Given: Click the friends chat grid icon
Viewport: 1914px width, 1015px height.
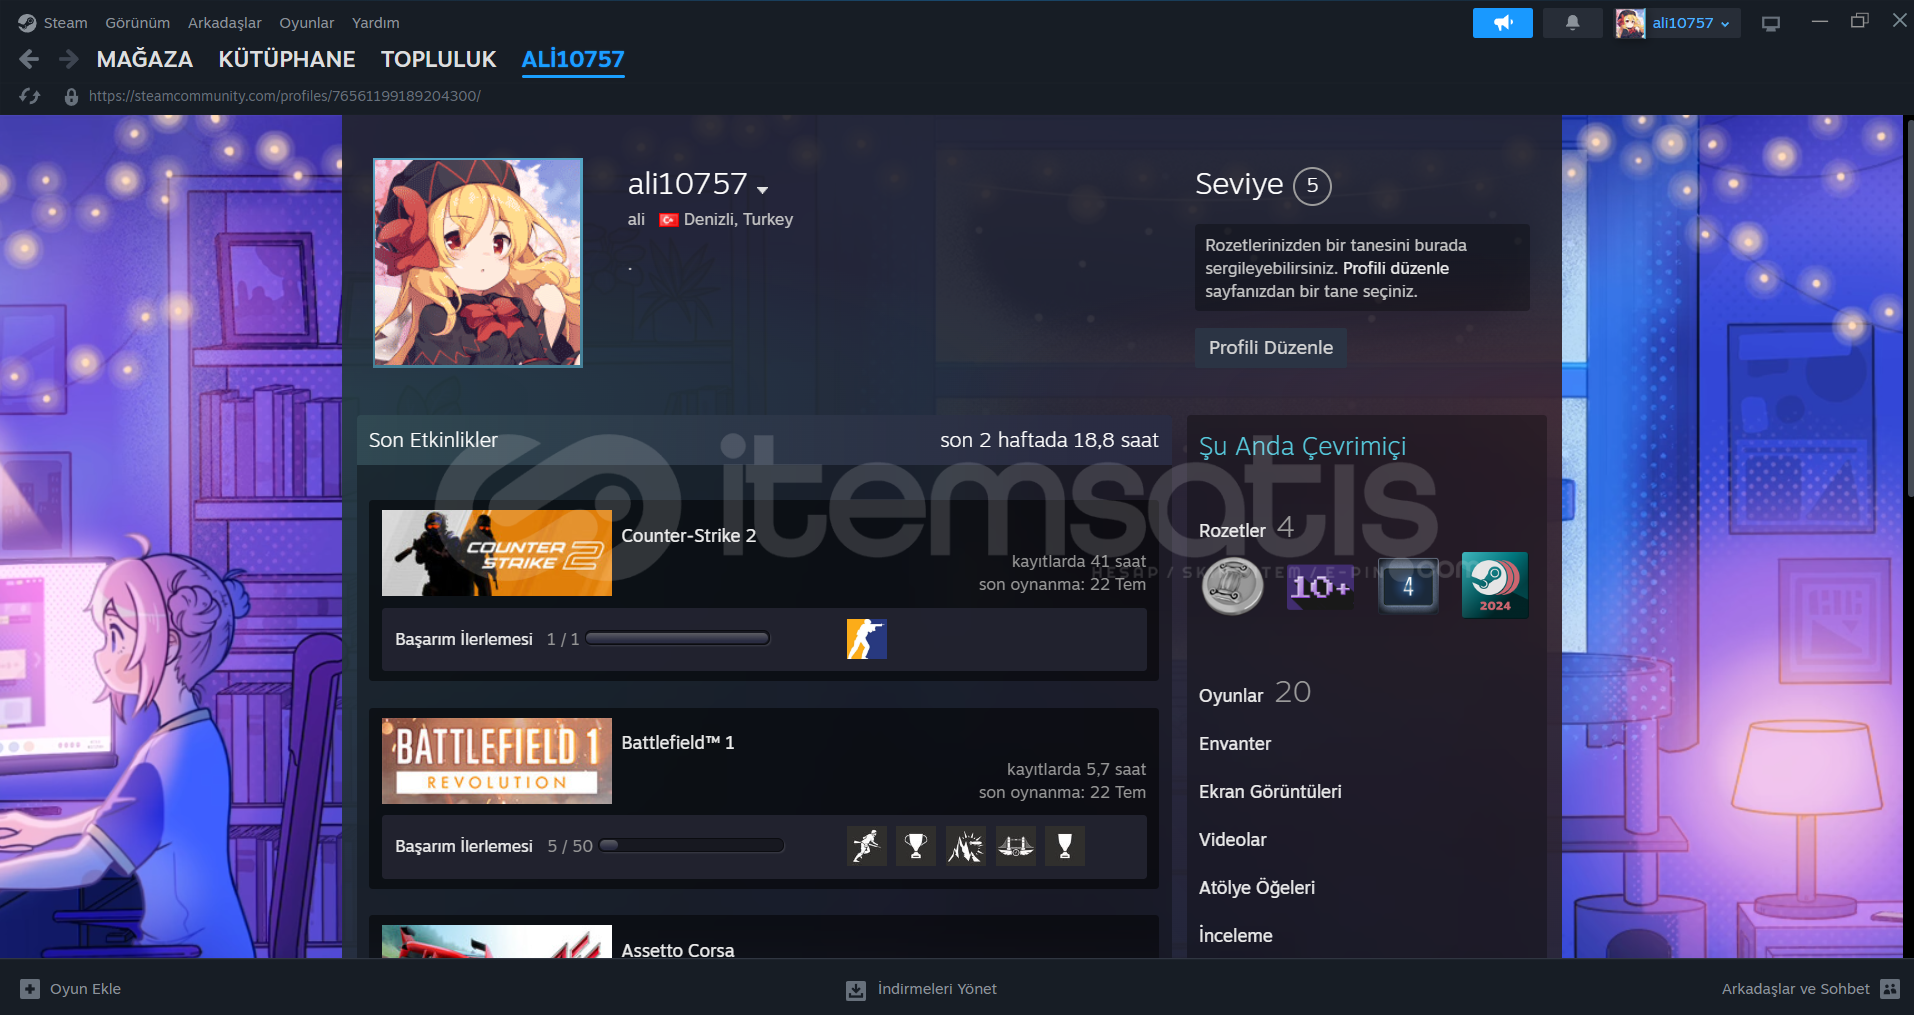Looking at the screenshot, I should (1890, 989).
